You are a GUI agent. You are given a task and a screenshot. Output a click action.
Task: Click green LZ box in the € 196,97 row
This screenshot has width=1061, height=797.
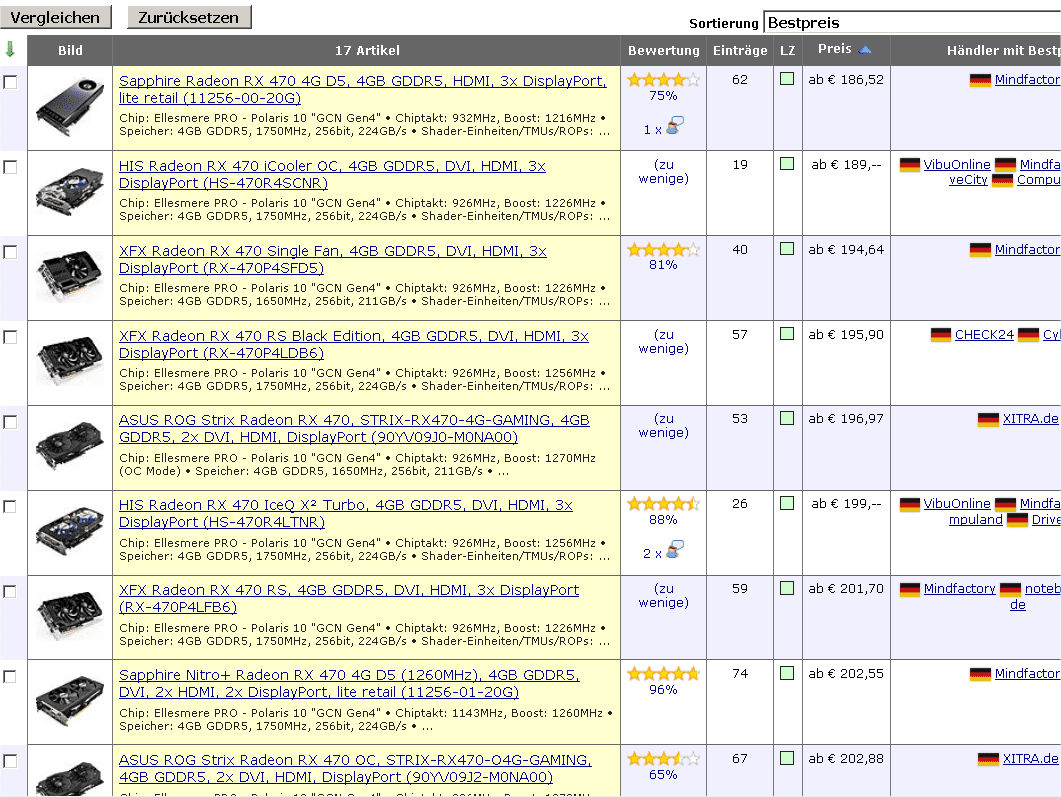(x=787, y=418)
